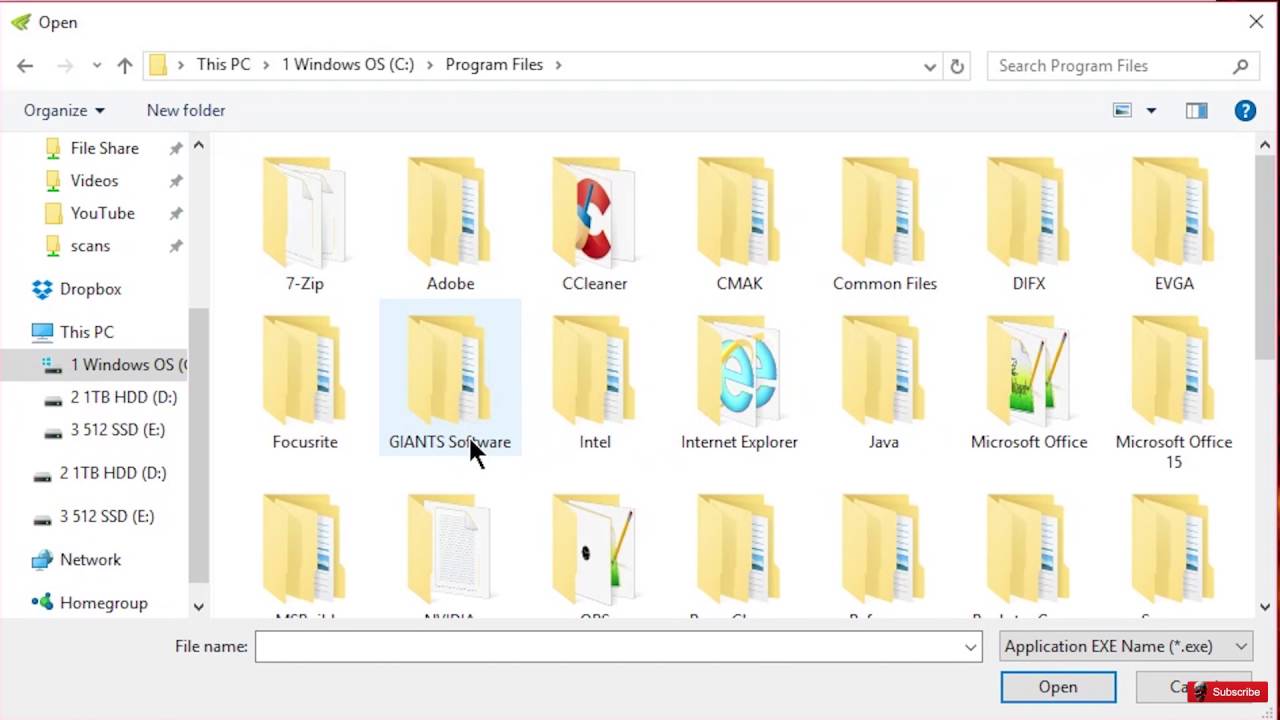Open File Share quick access folder
Screen dimensions: 1280x720
tap(104, 148)
